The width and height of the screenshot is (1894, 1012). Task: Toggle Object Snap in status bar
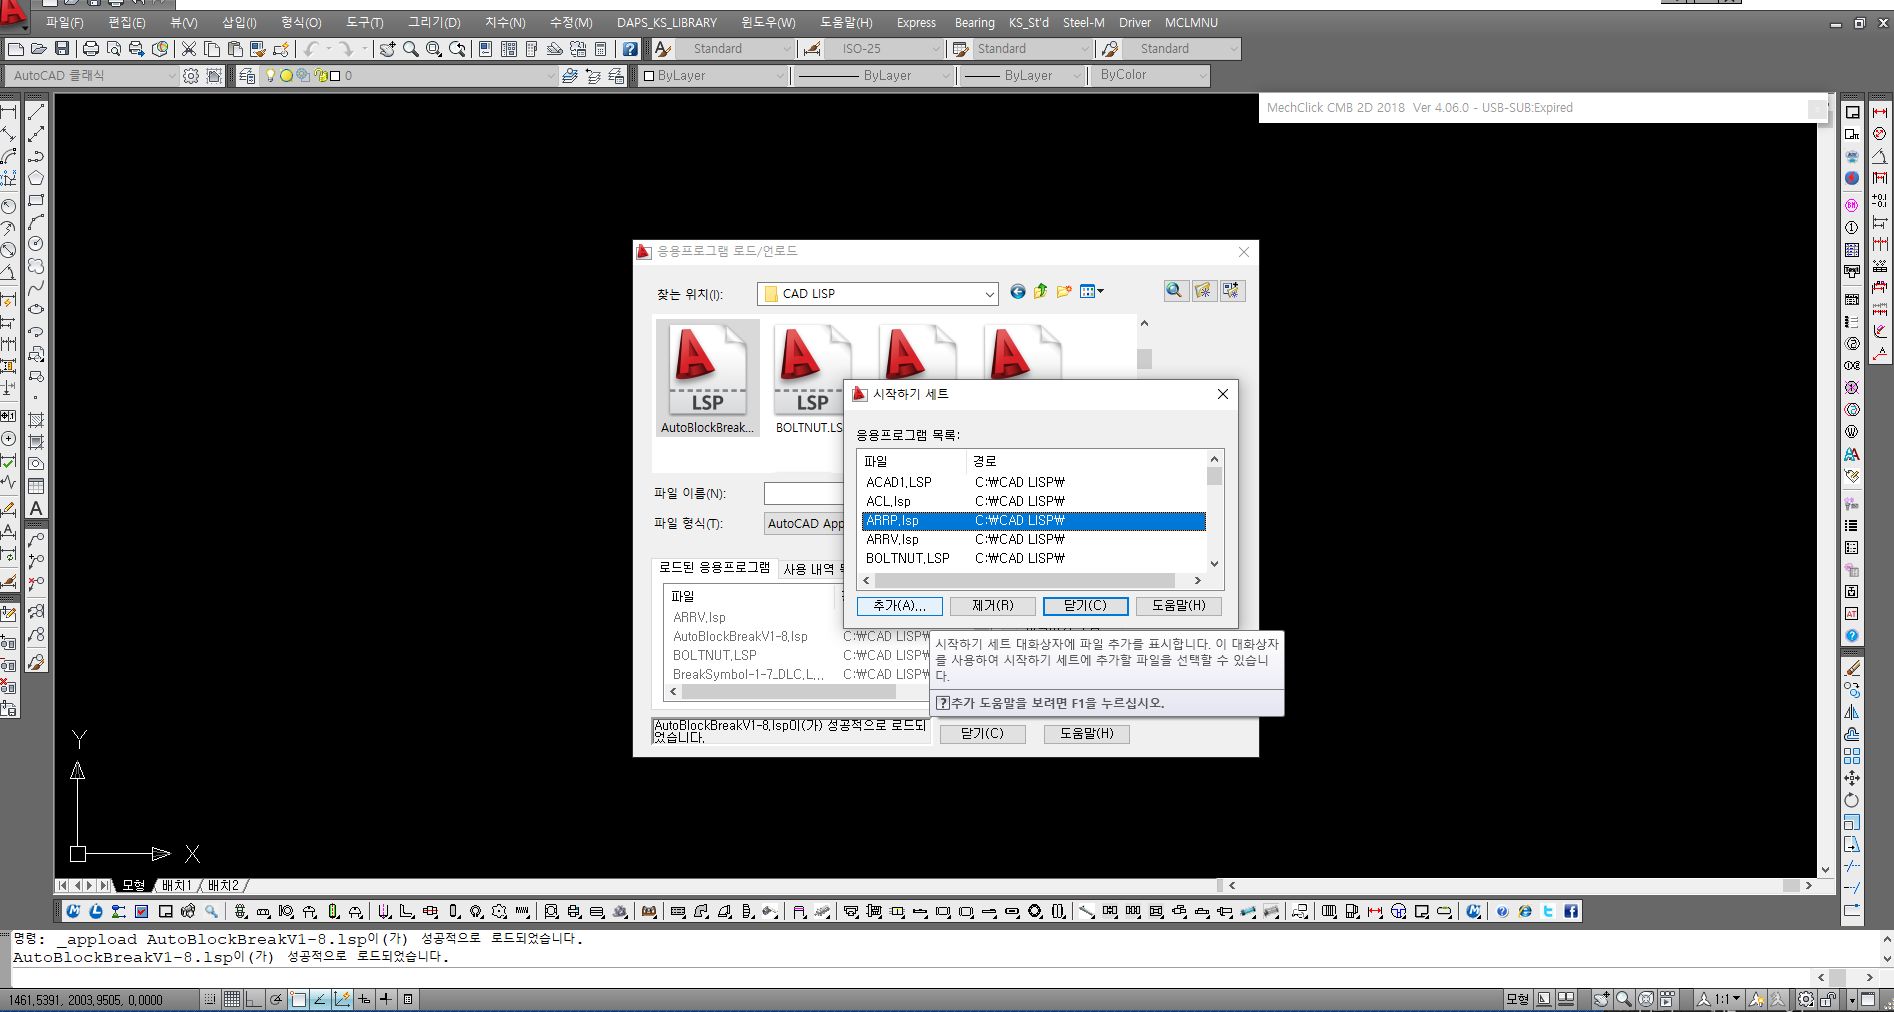[299, 999]
